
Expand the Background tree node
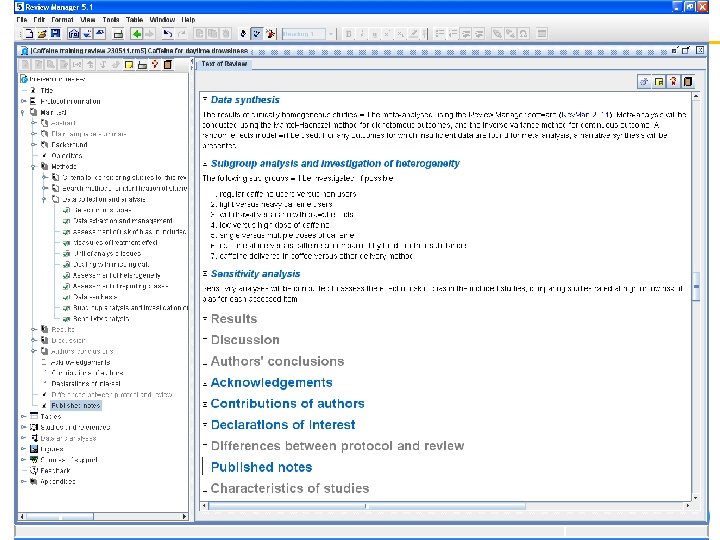[x=34, y=145]
